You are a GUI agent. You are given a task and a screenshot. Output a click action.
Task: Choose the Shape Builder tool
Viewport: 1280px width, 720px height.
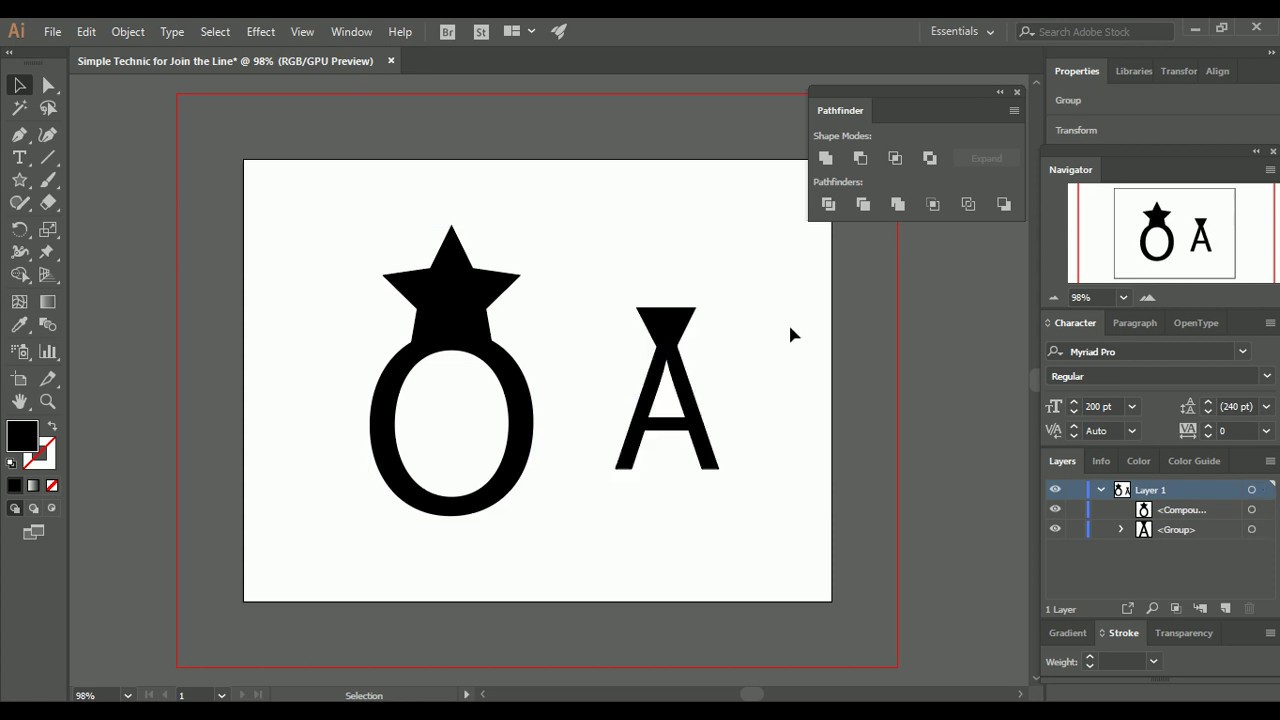(x=19, y=275)
